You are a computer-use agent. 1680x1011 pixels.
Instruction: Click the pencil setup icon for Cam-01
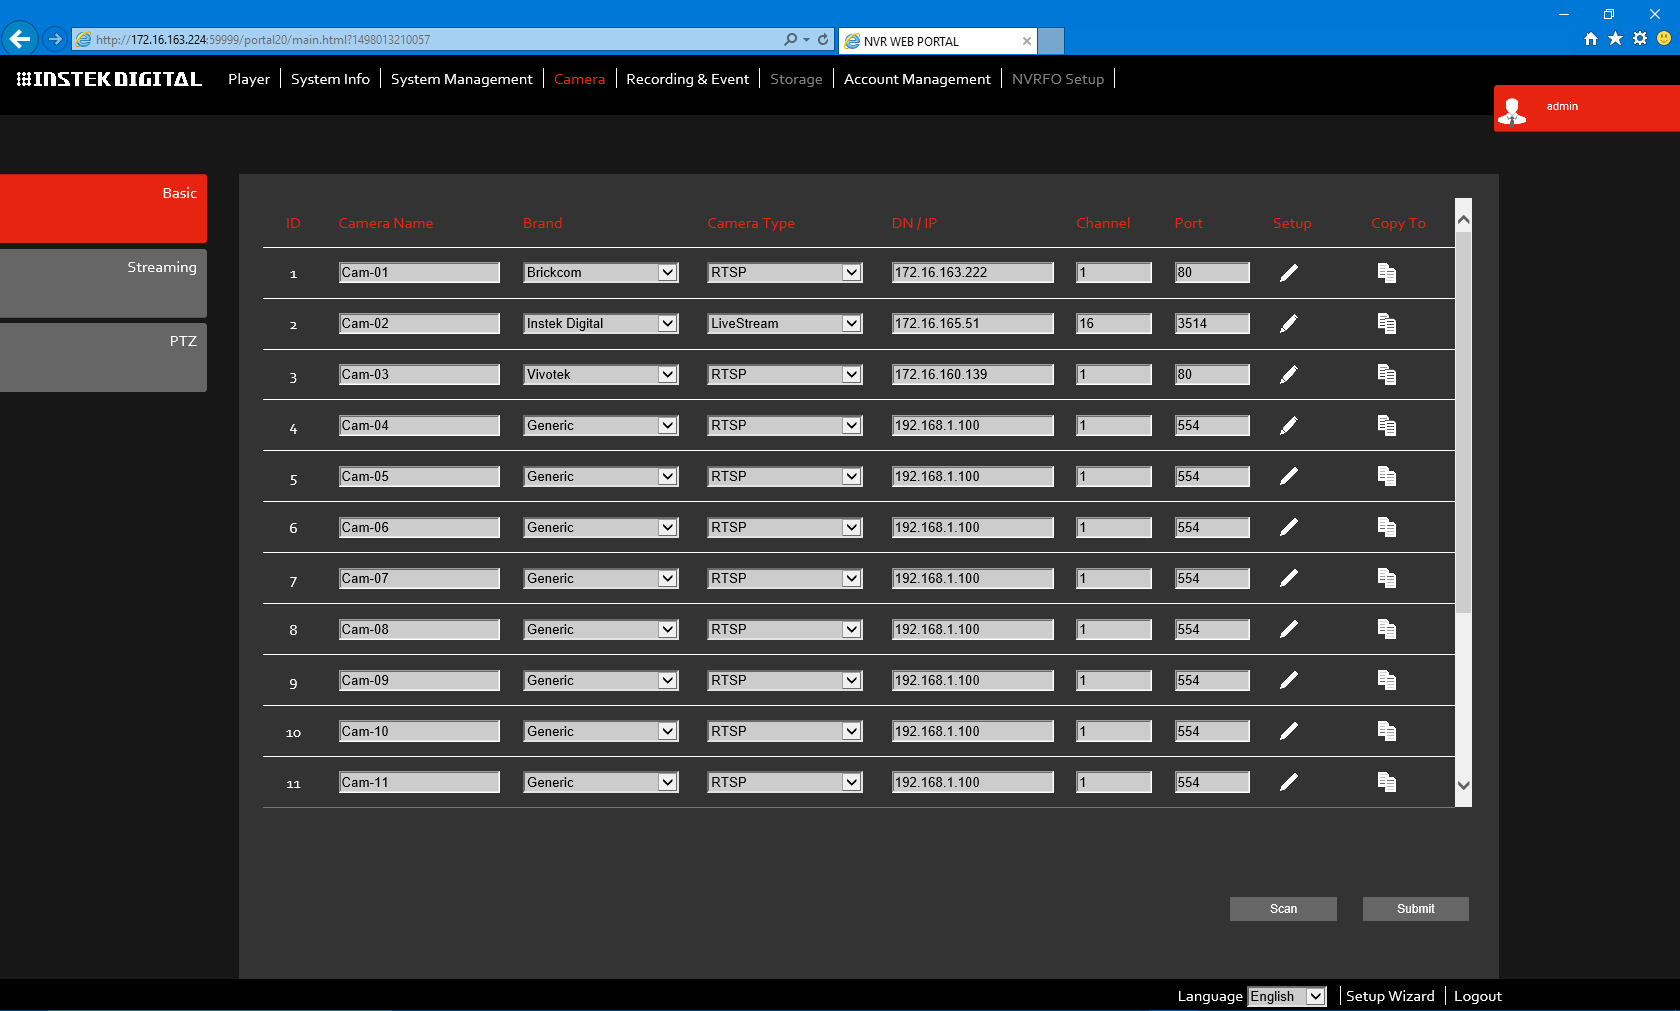click(1289, 273)
